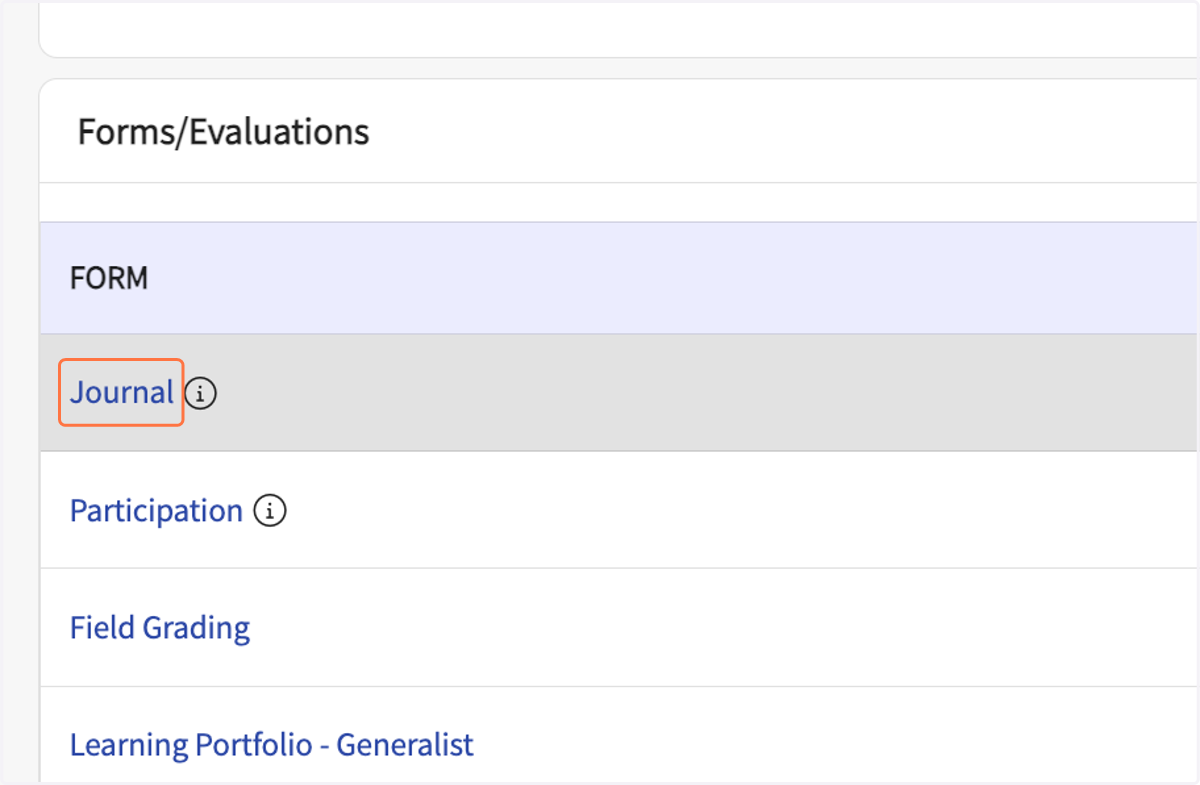Follow the blue Journal hyperlink
The width and height of the screenshot is (1200, 785).
[x=122, y=393]
